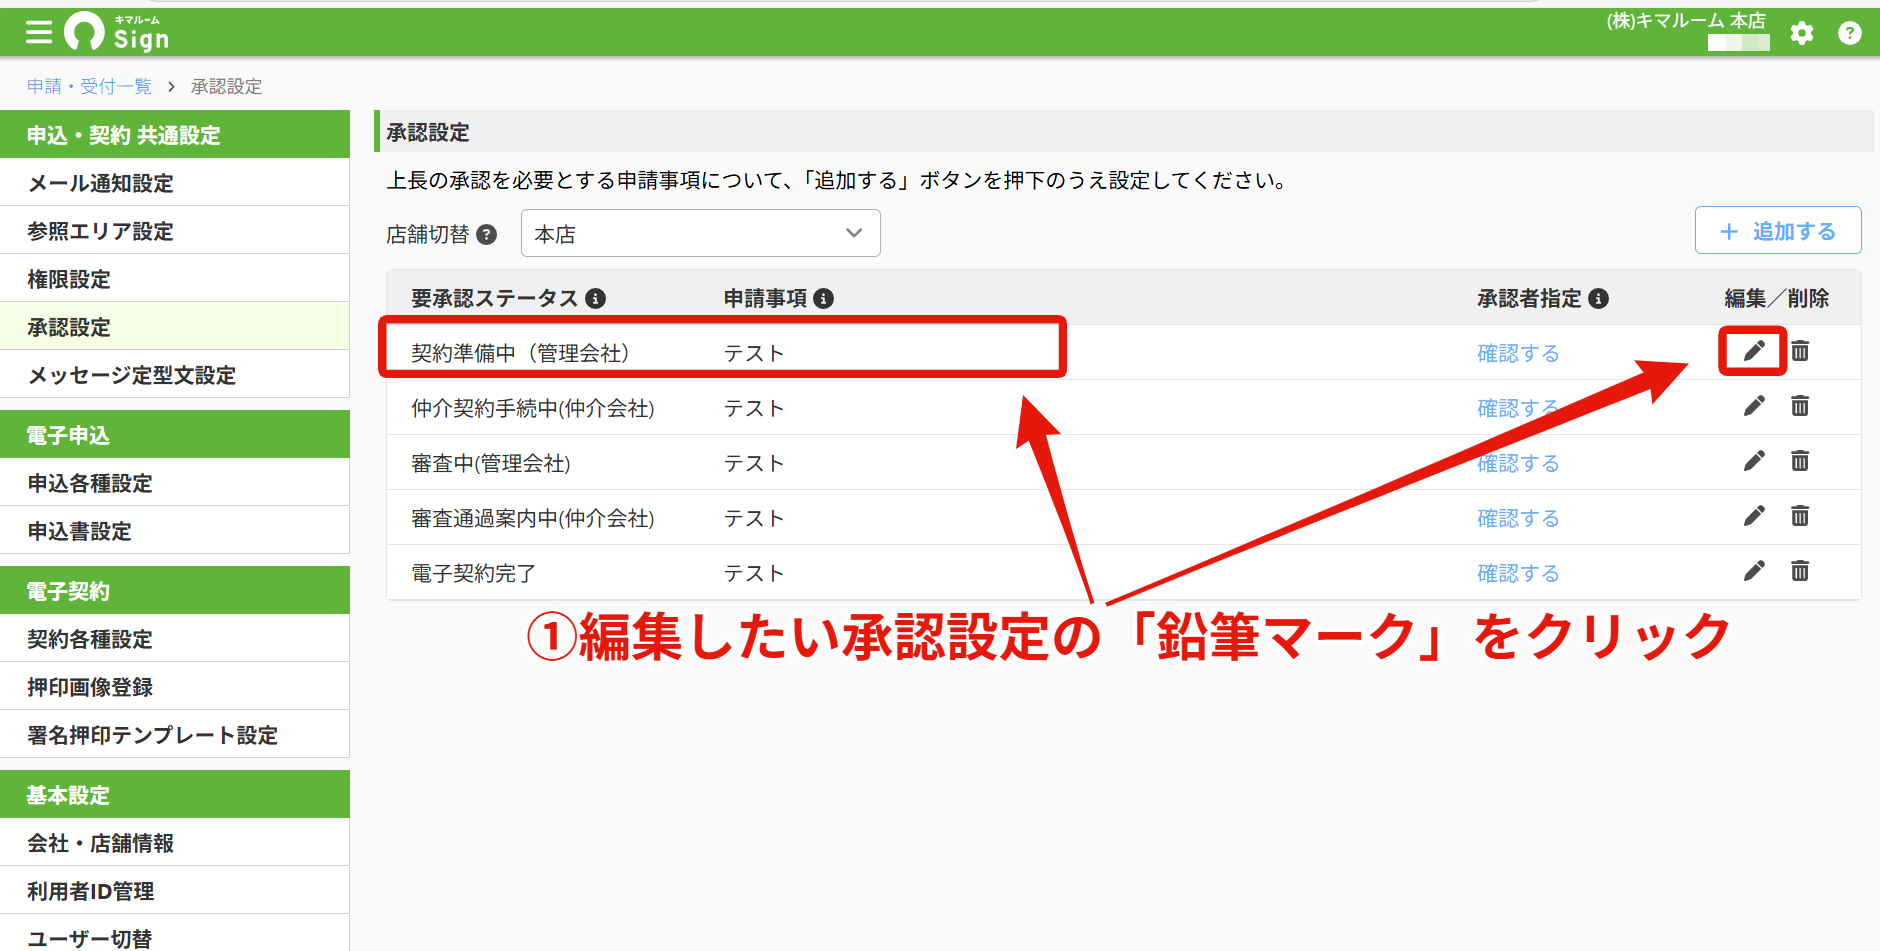Delete 契約準備中（管理会社） row with trash
The width and height of the screenshot is (1880, 951).
tap(1800, 351)
